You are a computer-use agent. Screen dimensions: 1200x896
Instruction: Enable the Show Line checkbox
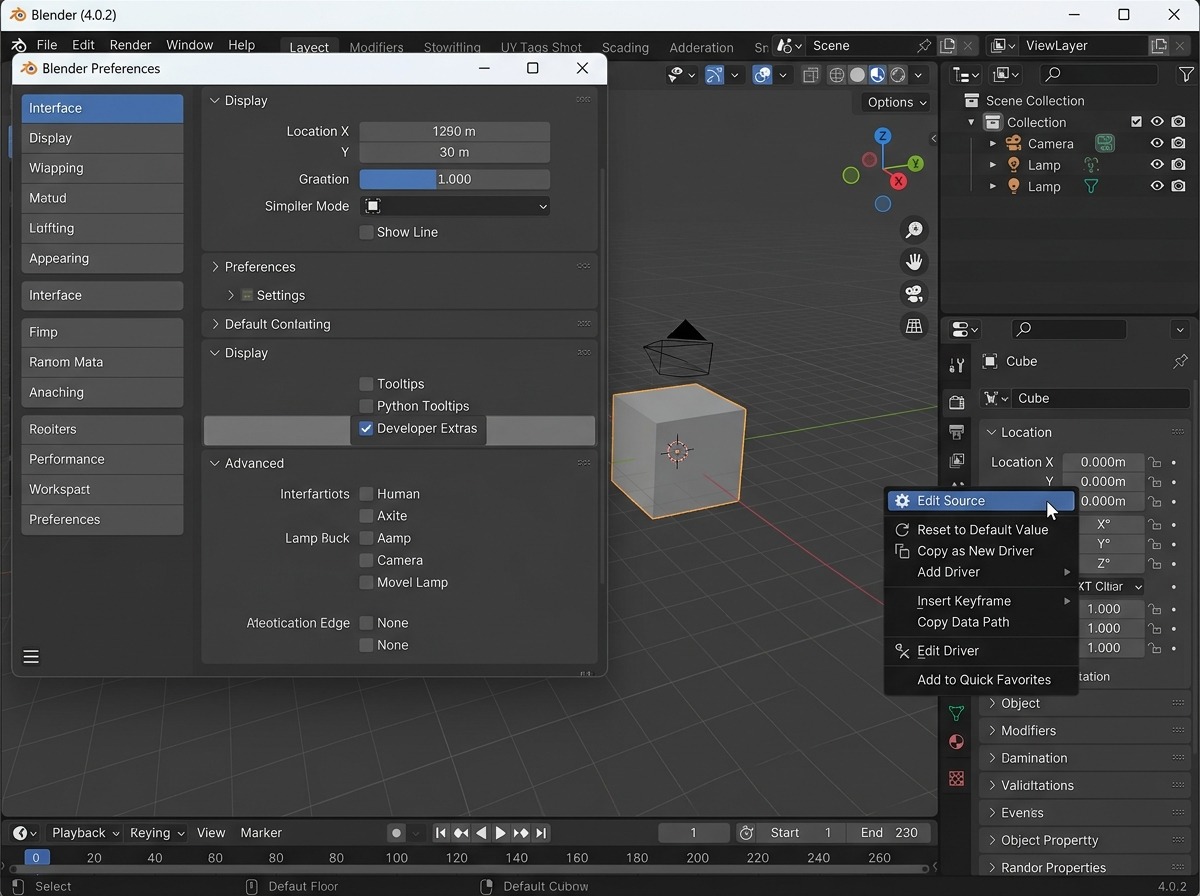pos(366,232)
